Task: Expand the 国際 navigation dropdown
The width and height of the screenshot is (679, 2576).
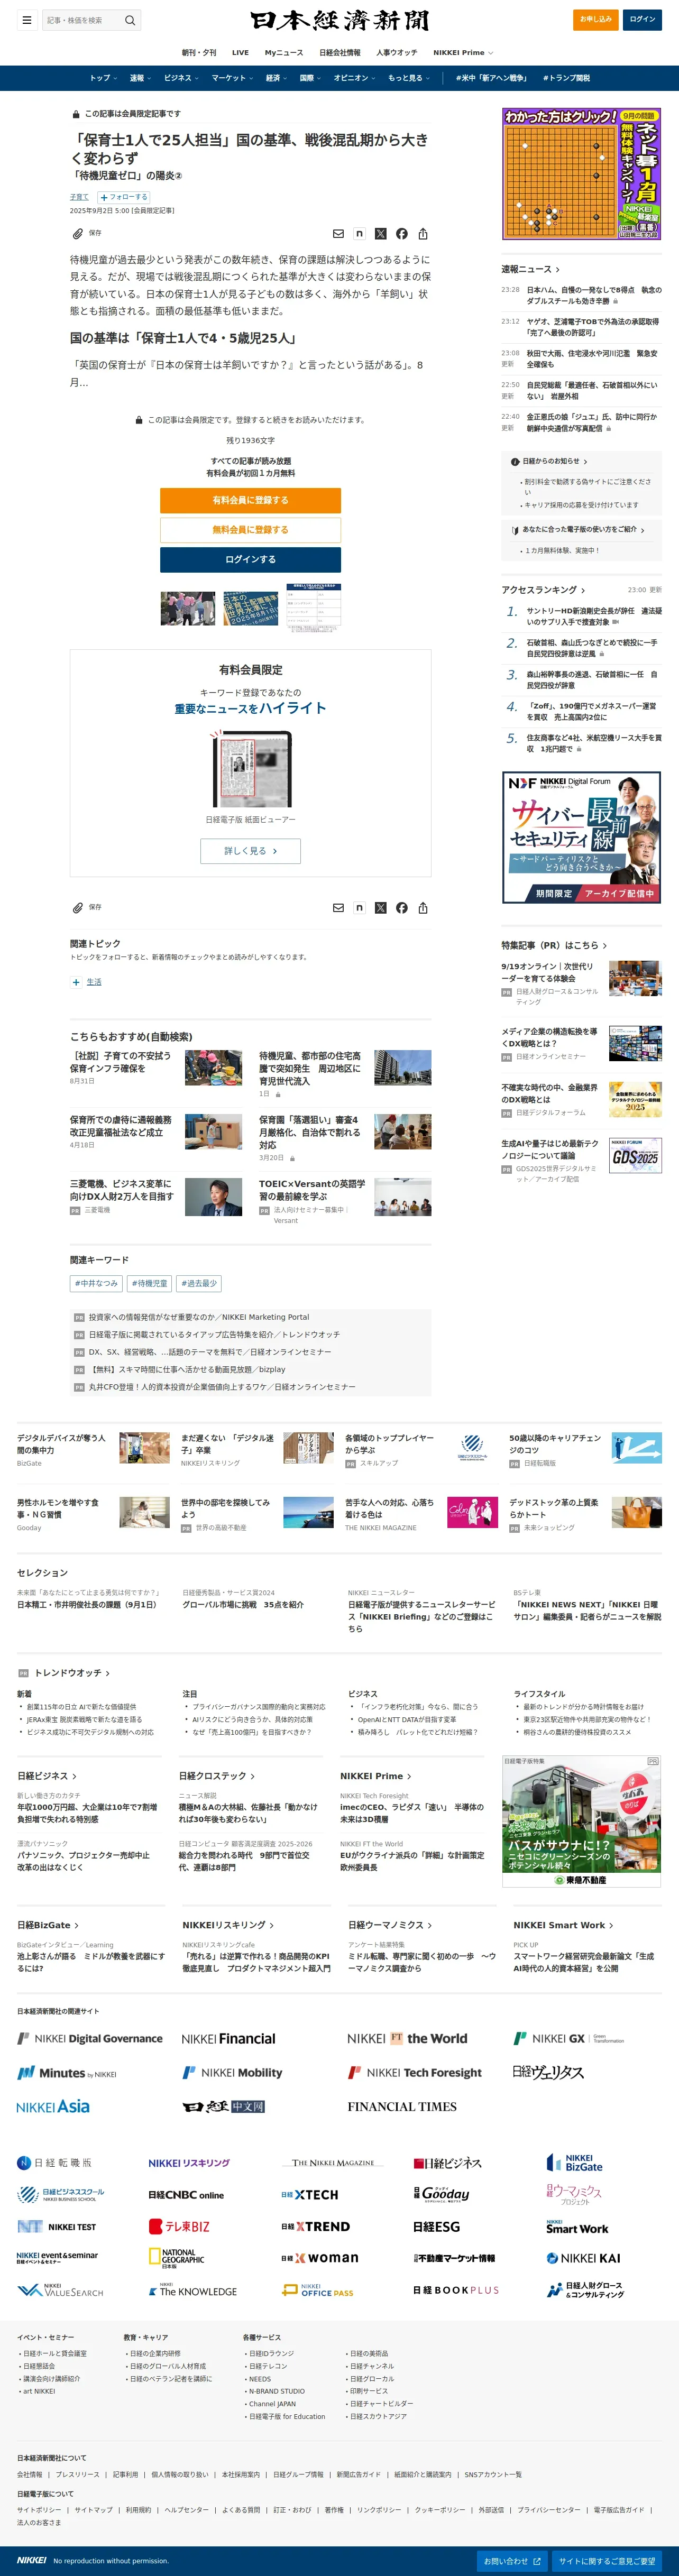Action: (311, 78)
